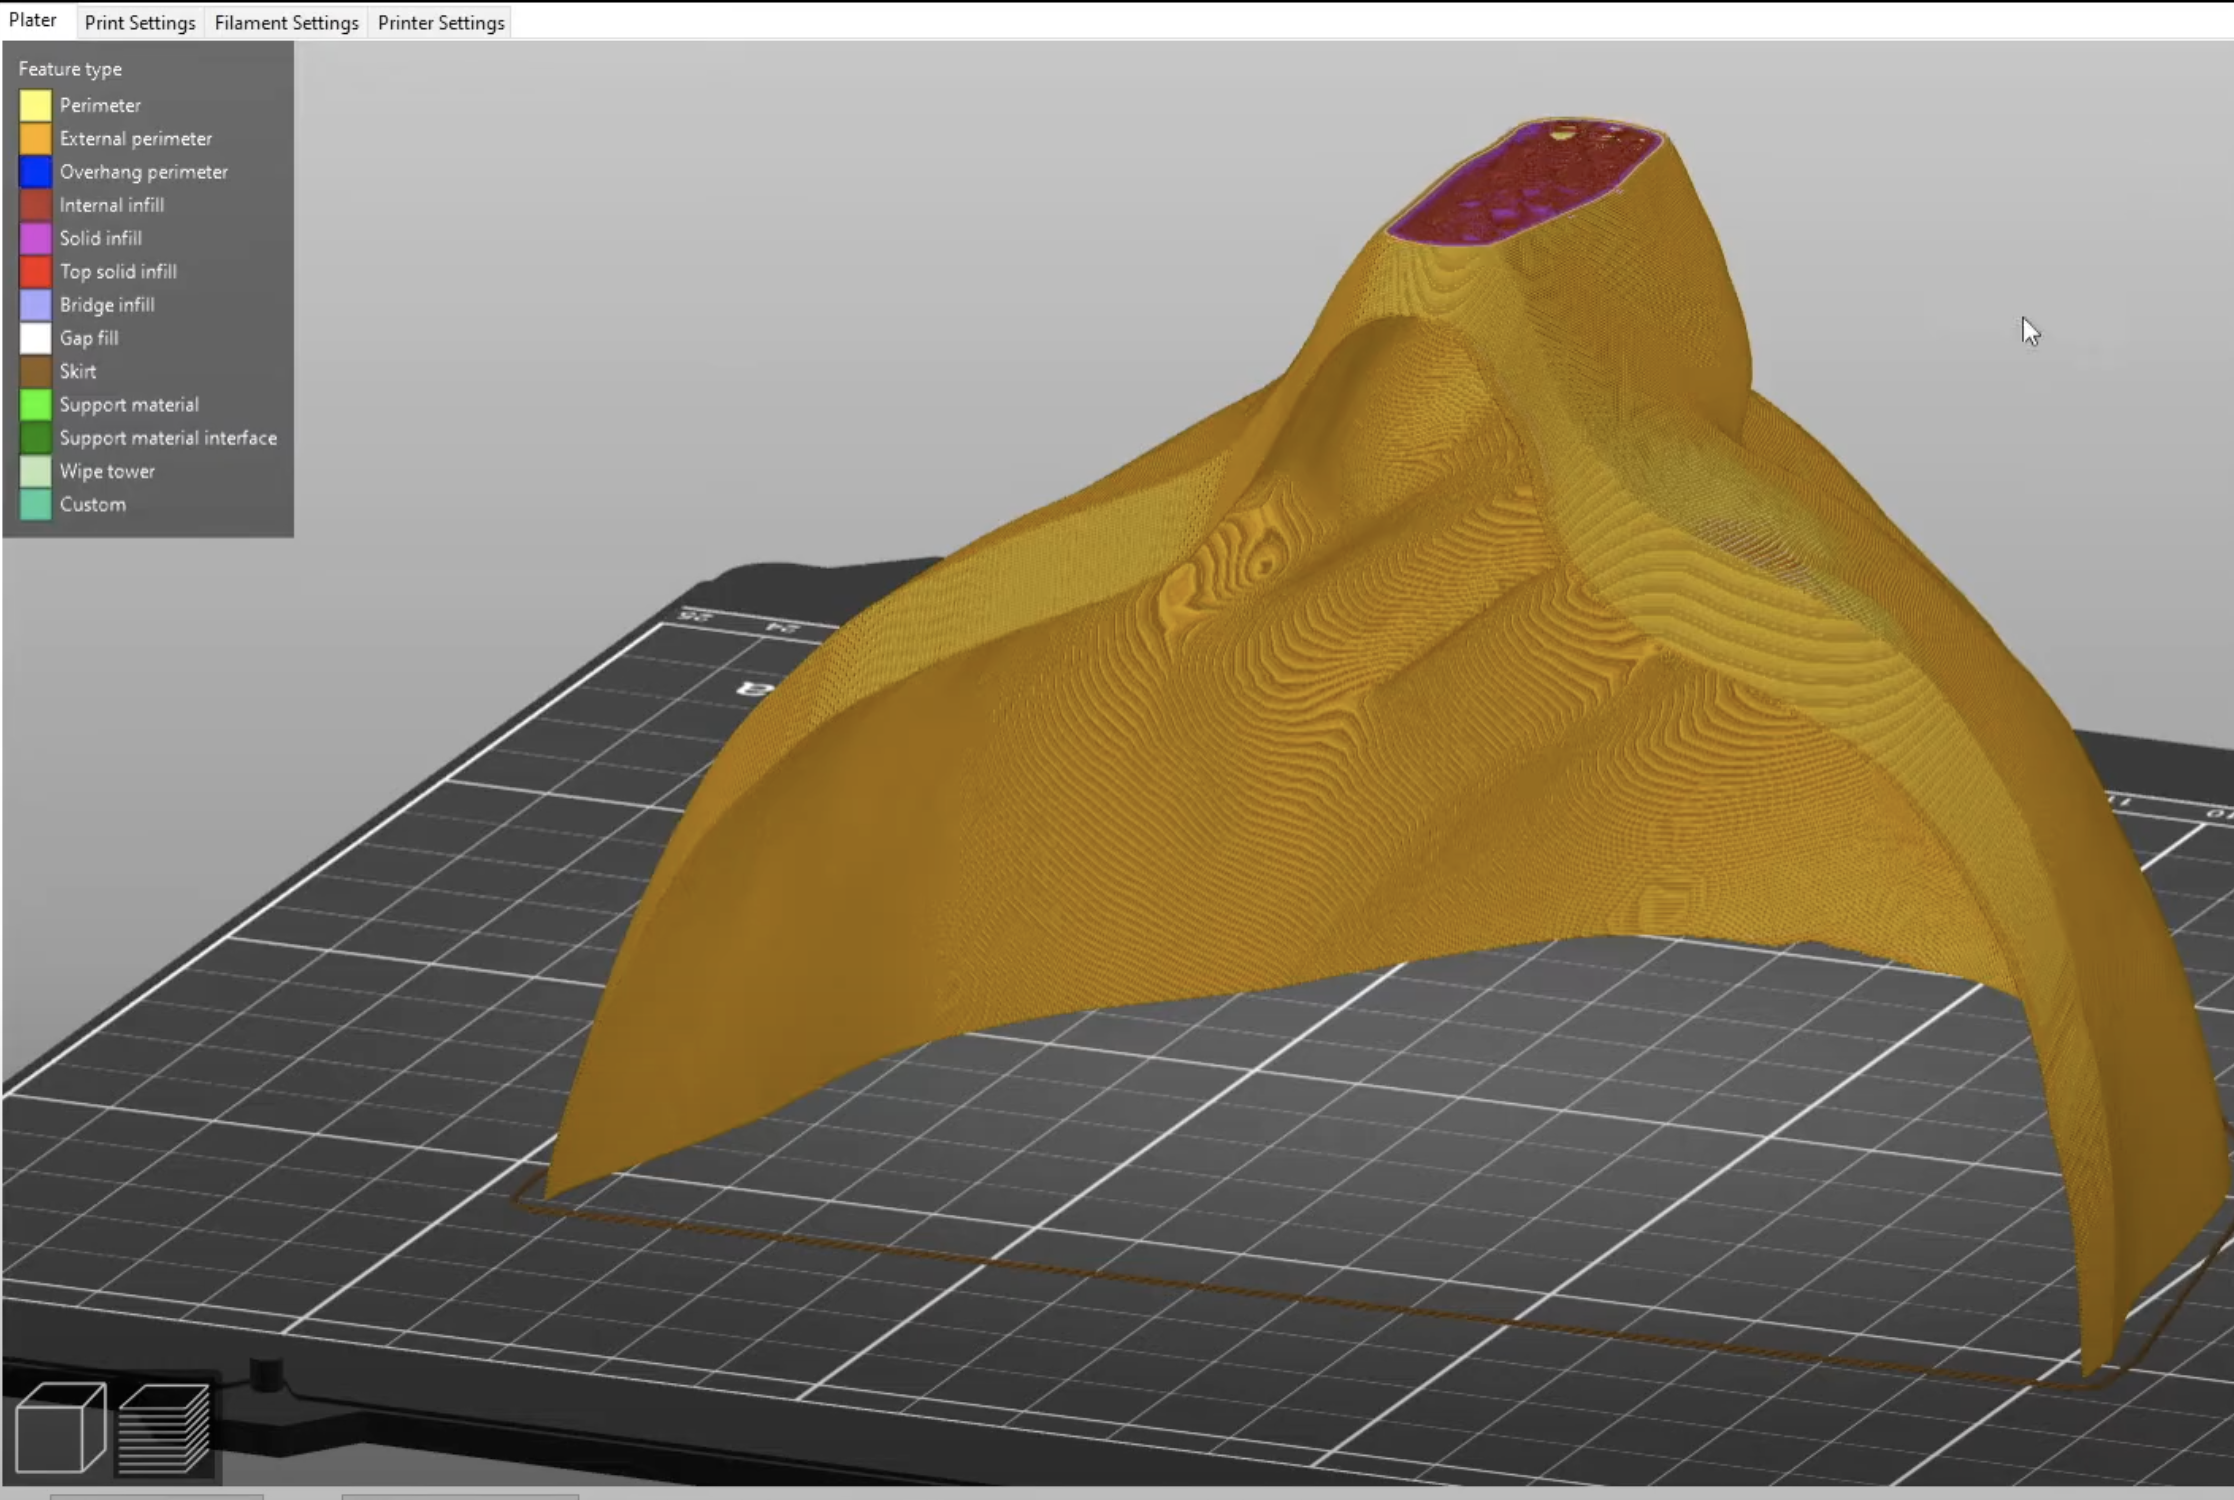This screenshot has width=2234, height=1500.
Task: Toggle visibility of the Perimeter feature type
Action: click(34, 104)
